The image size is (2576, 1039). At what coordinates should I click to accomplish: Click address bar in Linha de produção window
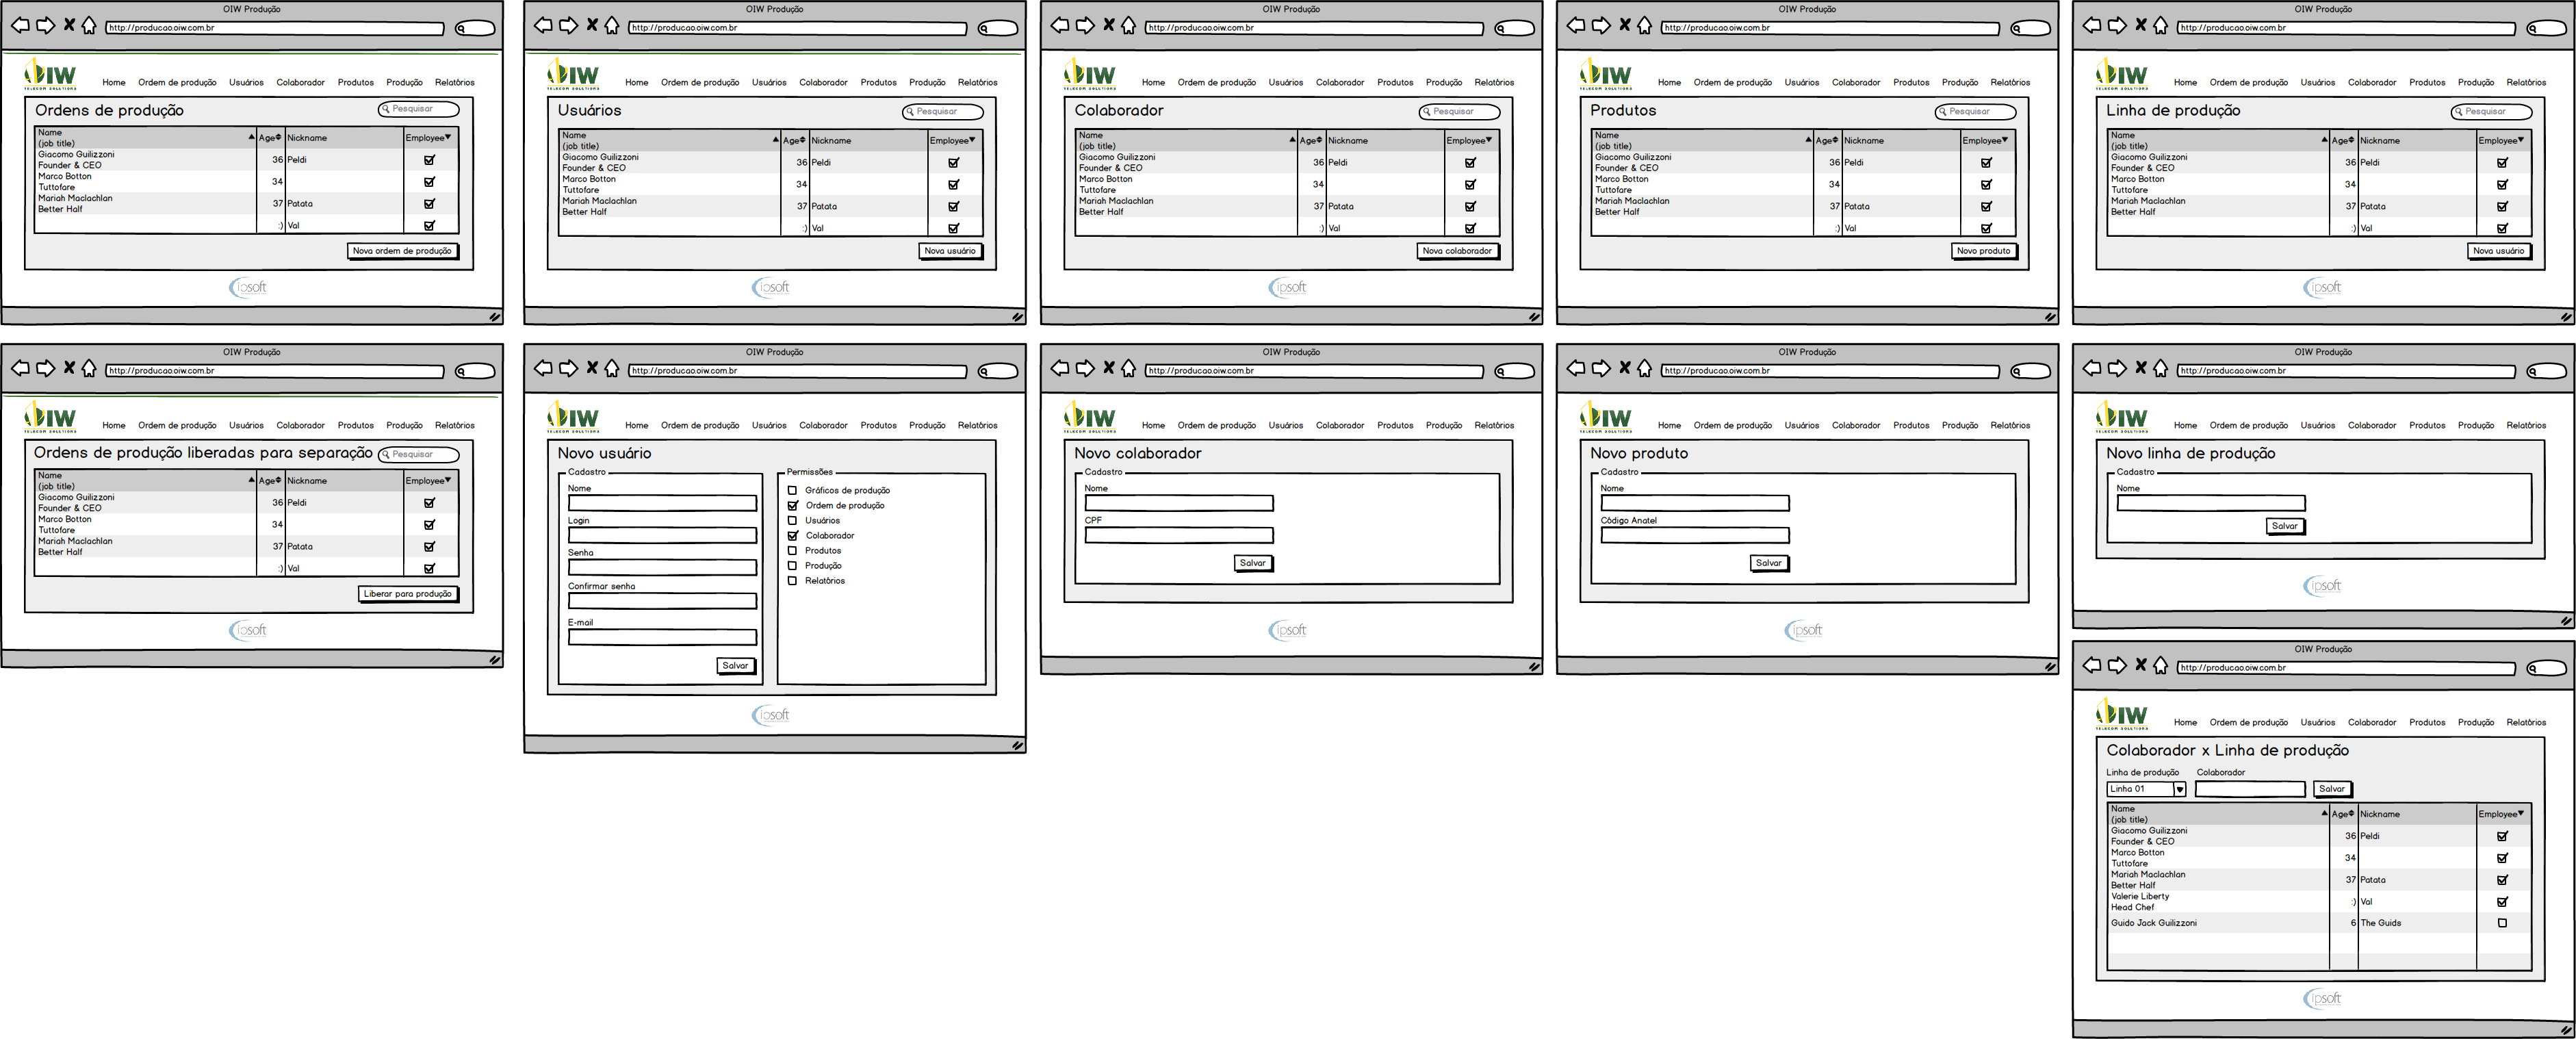[x=2346, y=28]
